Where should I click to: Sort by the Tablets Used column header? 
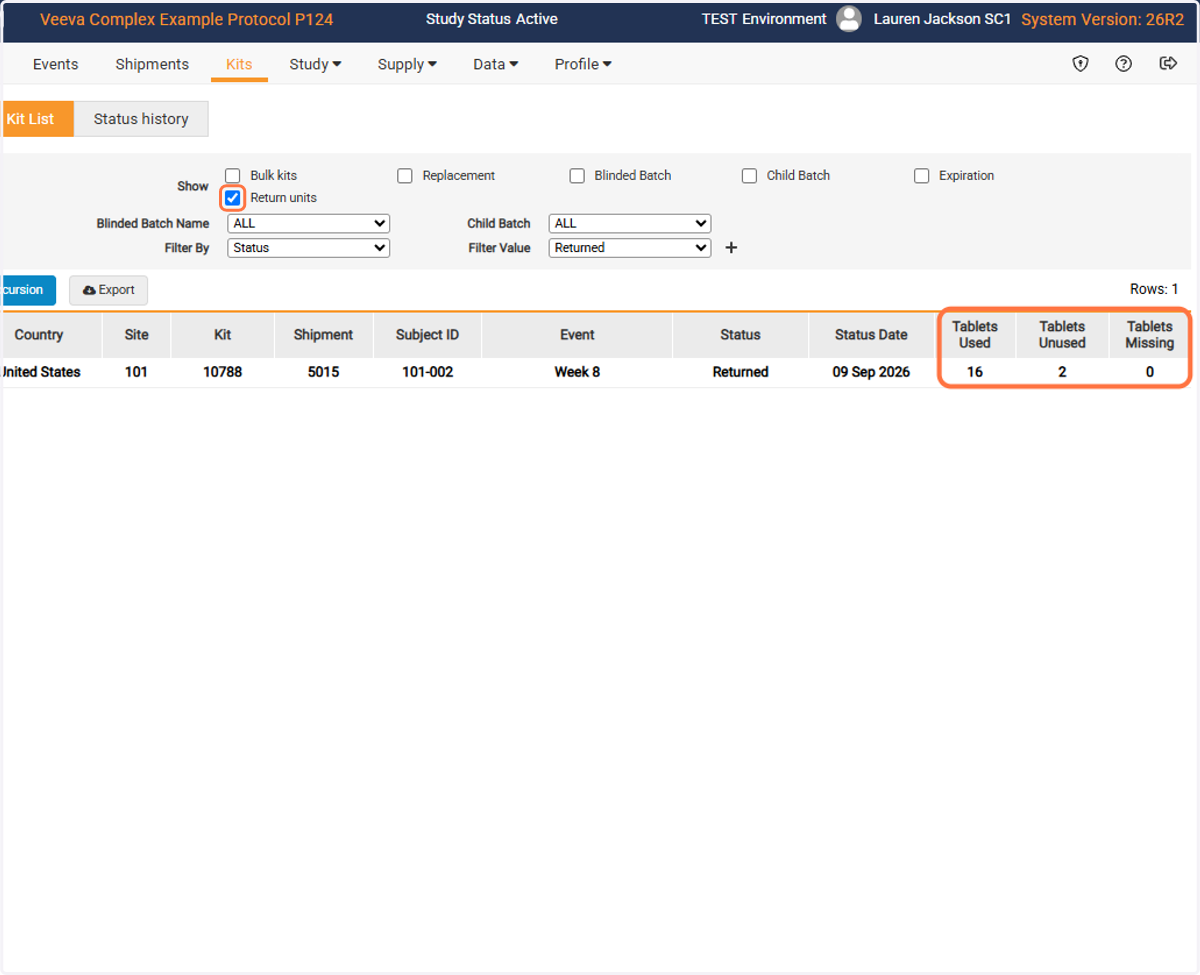[975, 335]
